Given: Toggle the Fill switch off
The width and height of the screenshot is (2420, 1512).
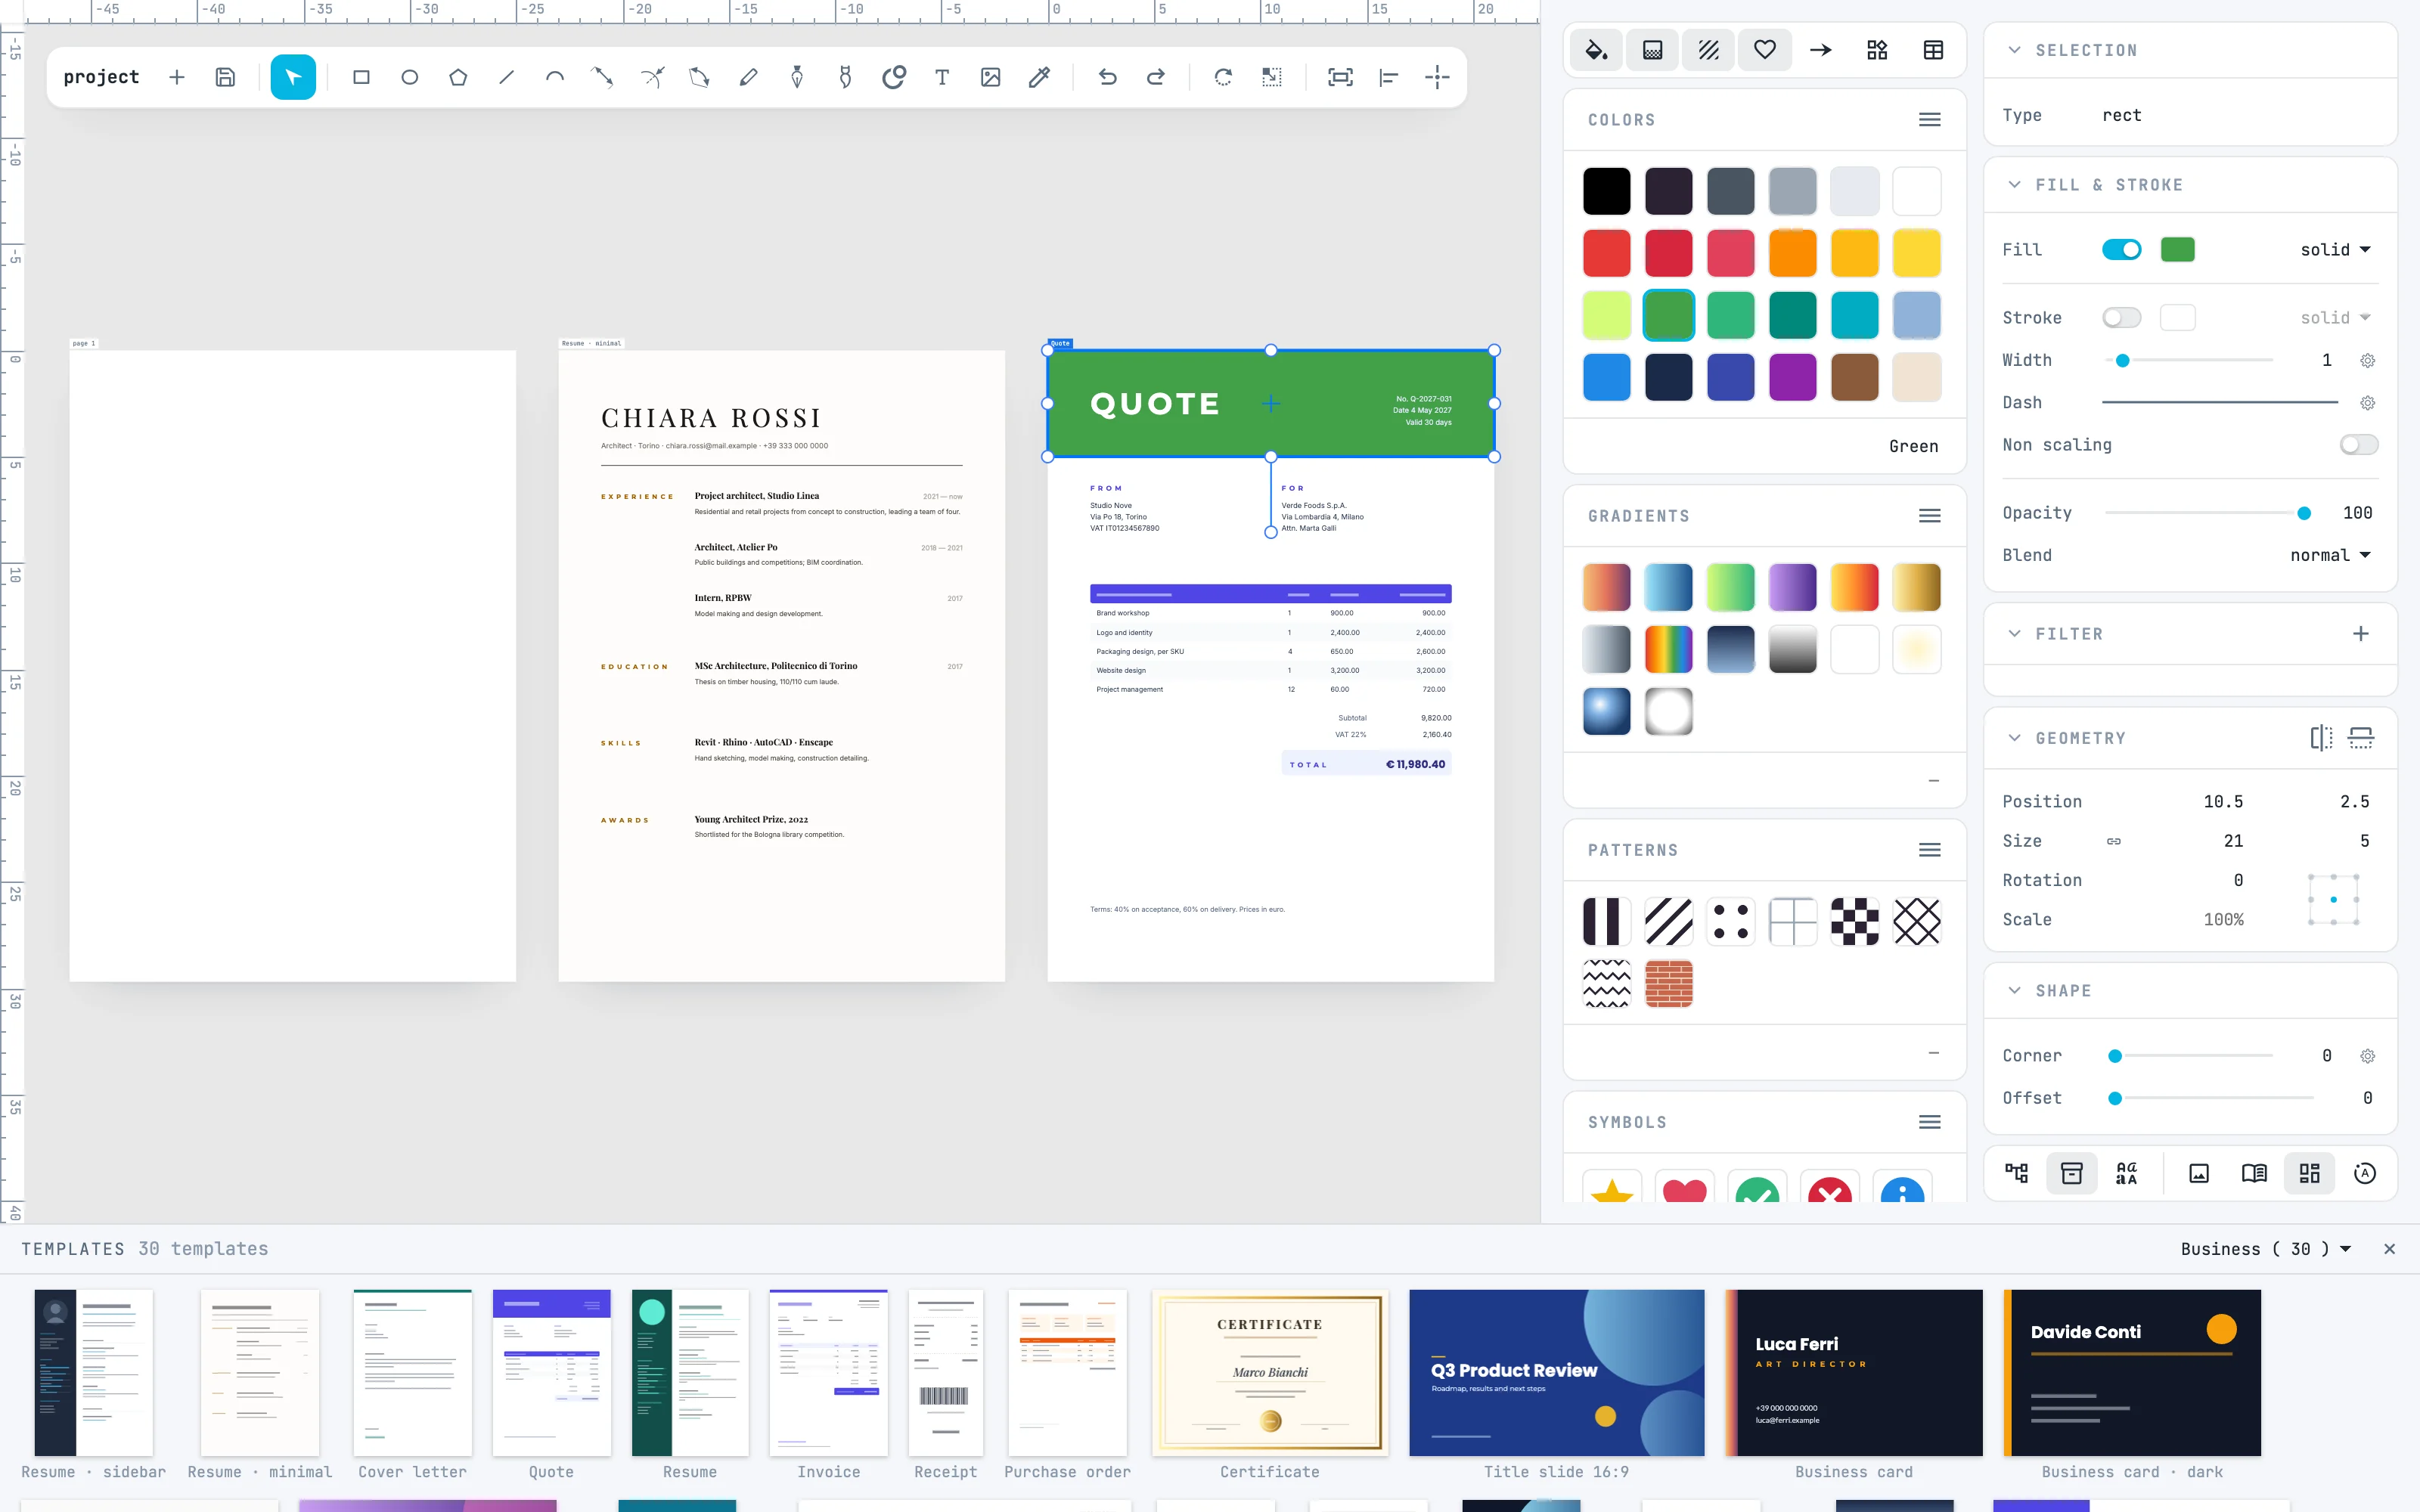Looking at the screenshot, I should 2121,249.
